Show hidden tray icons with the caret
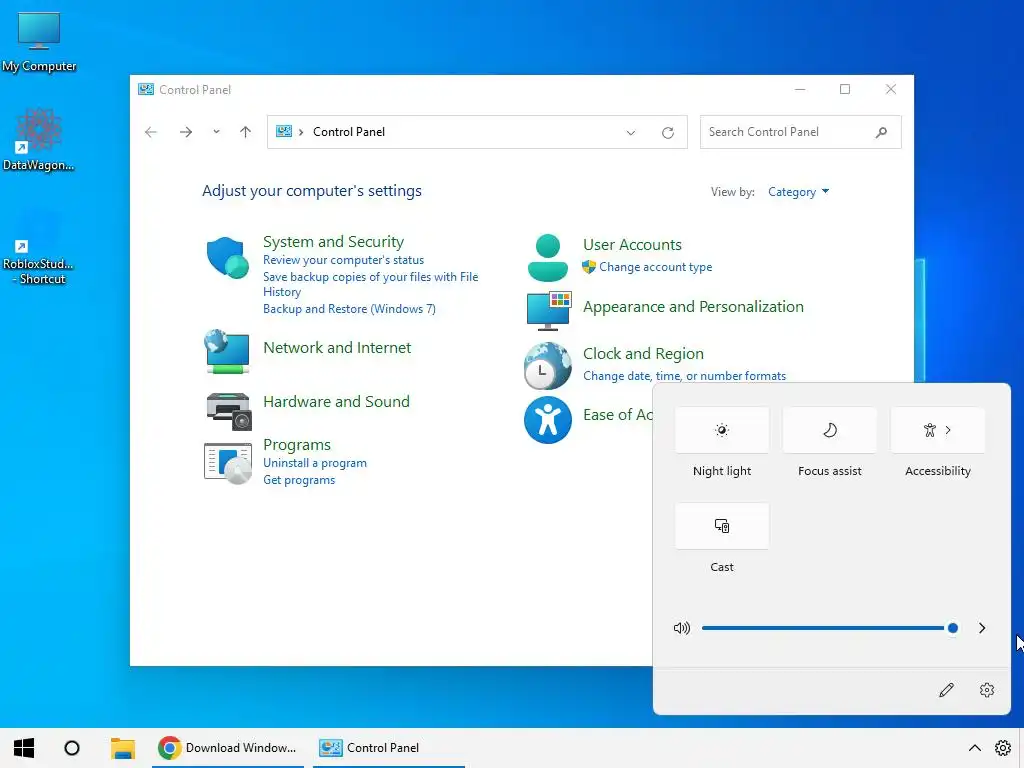Image resolution: width=1024 pixels, height=768 pixels. 974,748
